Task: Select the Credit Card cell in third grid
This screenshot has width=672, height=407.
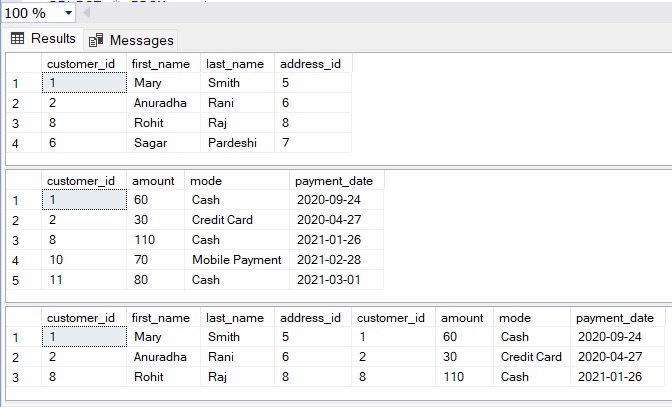Action: point(531,357)
